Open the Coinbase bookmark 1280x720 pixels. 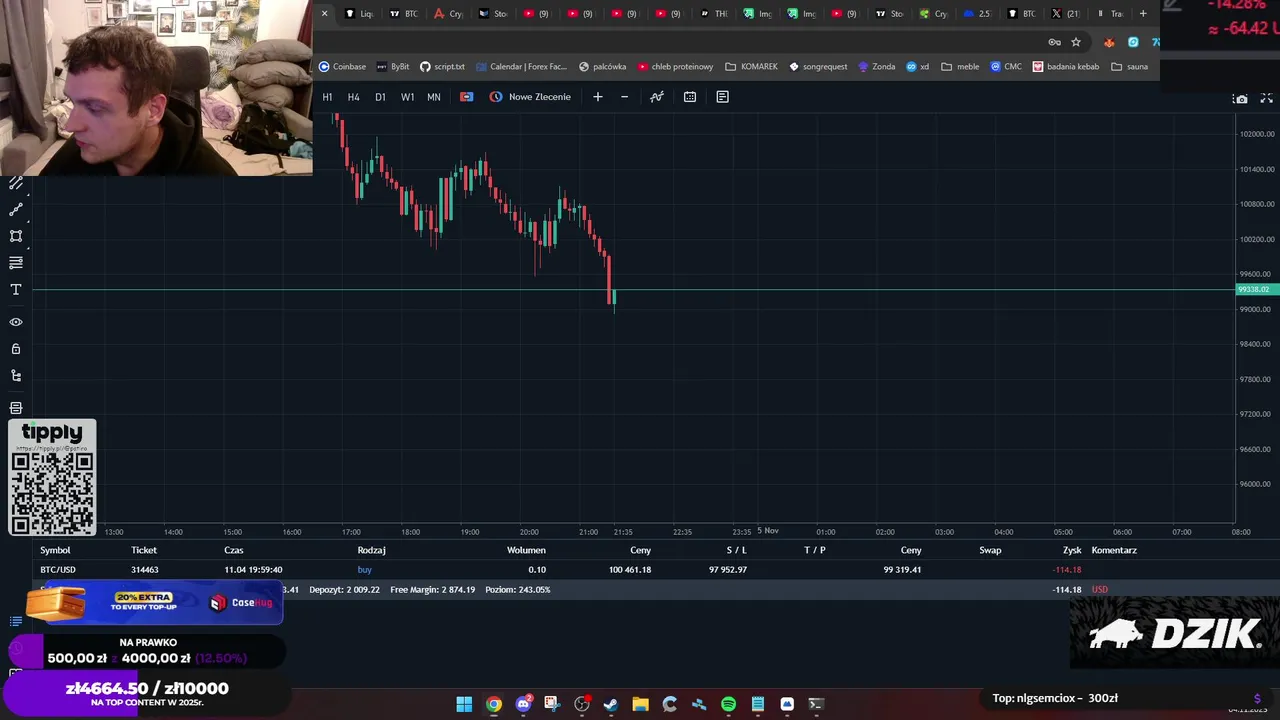click(x=342, y=67)
